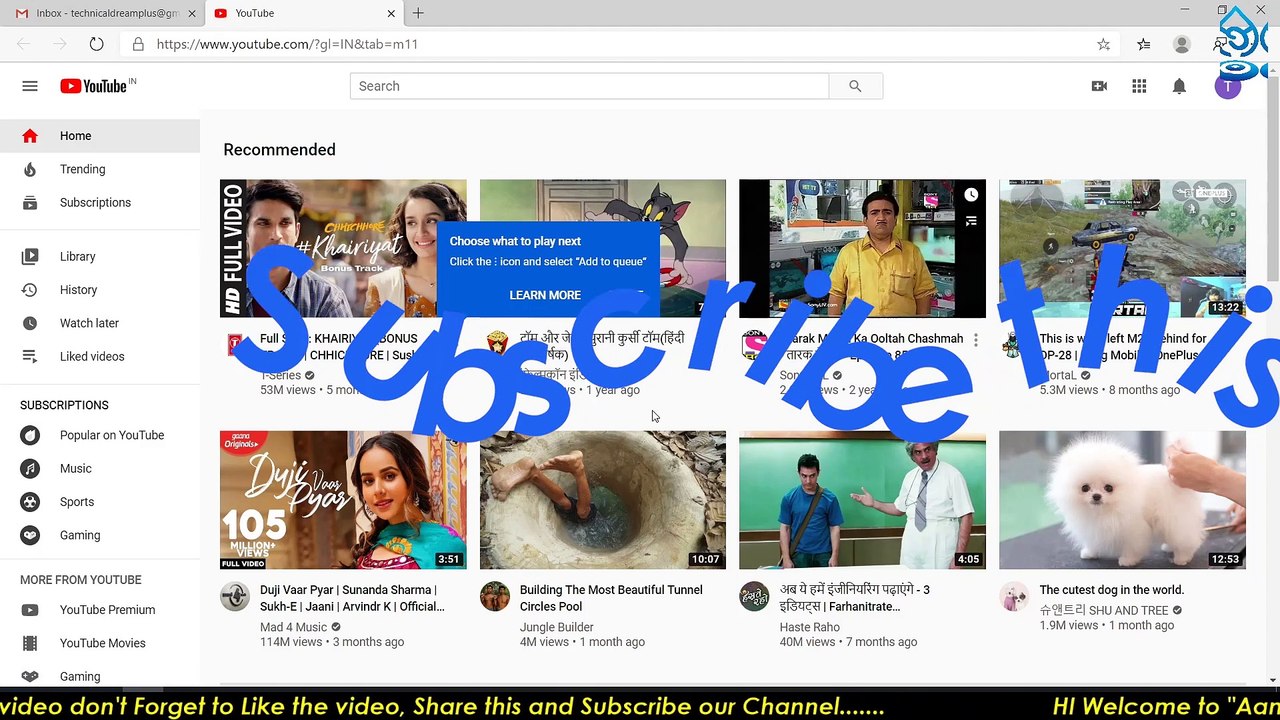Open the cutest dog video thumbnail
The image size is (1280, 720).
1122,500
